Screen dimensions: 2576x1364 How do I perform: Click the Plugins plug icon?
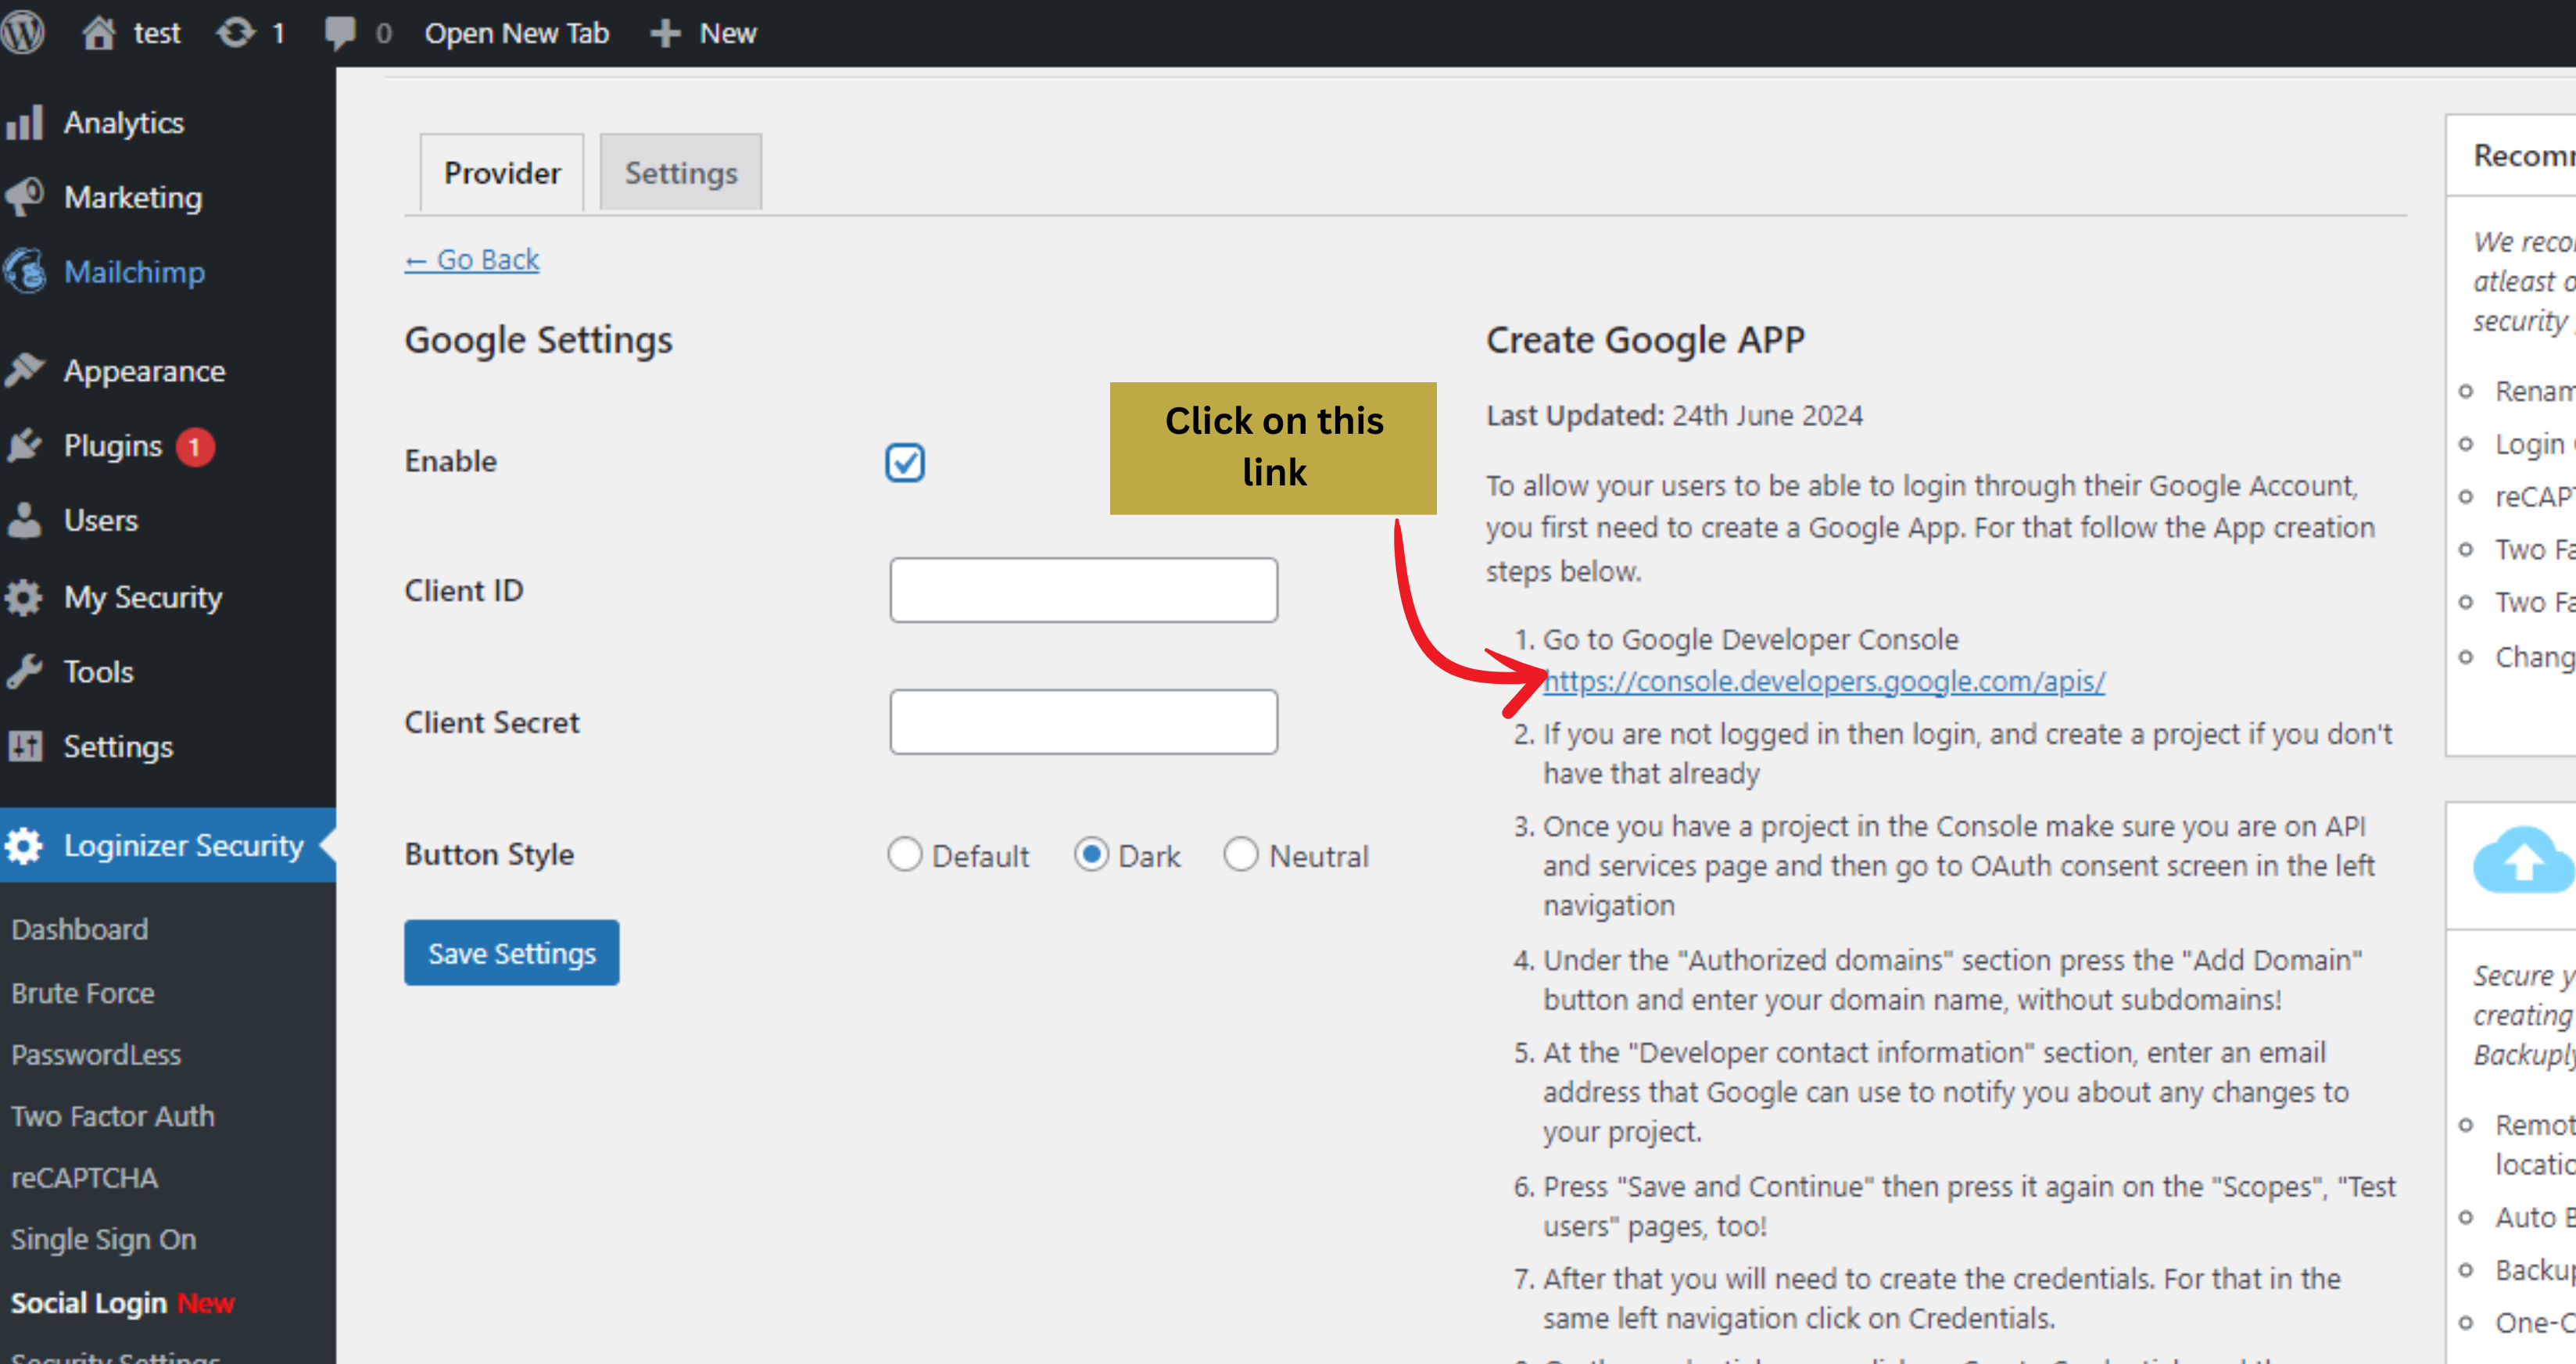click(x=24, y=445)
